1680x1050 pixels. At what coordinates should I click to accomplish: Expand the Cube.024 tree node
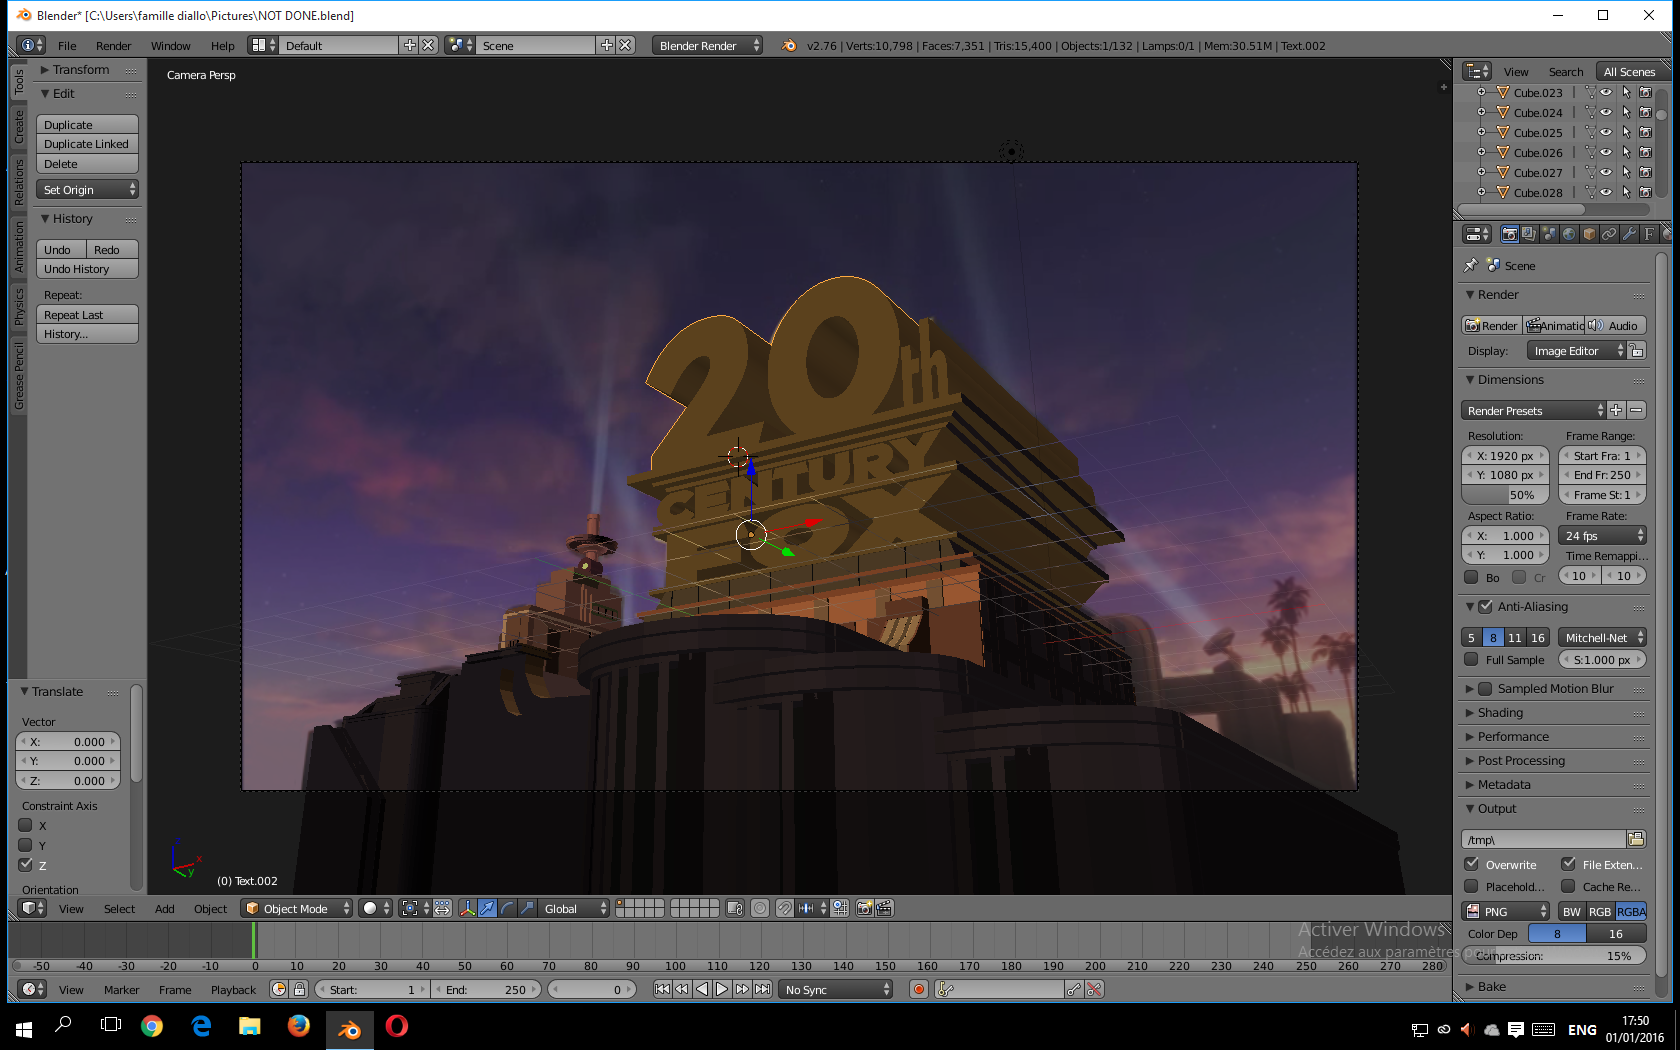[1481, 112]
